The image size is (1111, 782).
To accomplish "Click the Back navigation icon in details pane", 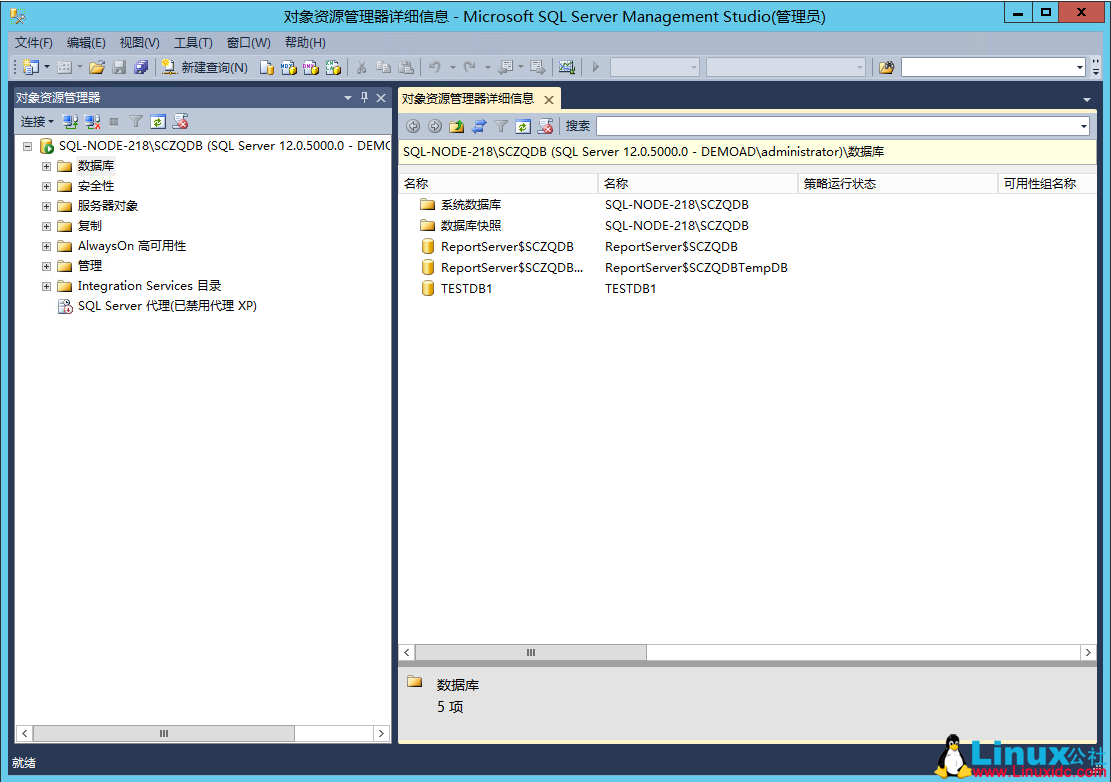I will [x=412, y=126].
